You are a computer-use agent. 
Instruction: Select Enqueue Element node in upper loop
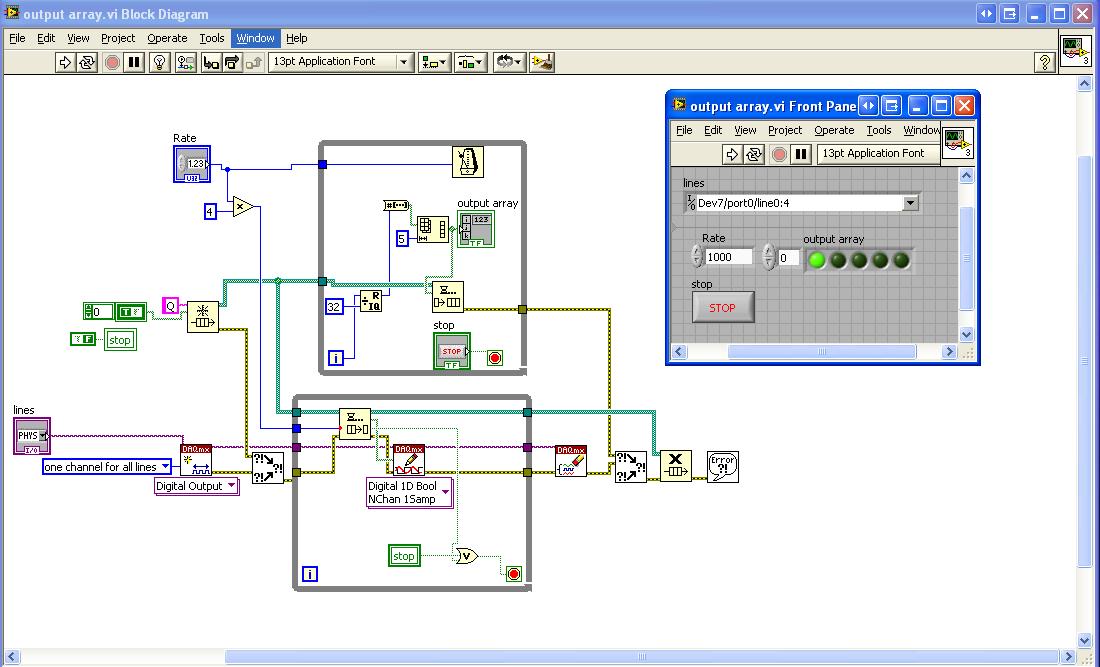[448, 297]
